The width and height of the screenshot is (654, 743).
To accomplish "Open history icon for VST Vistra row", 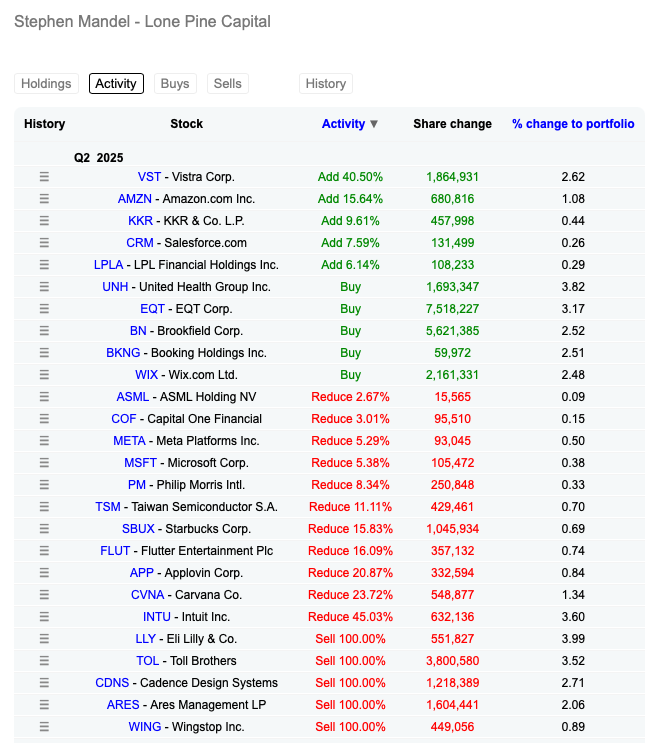I will click(x=44, y=177).
